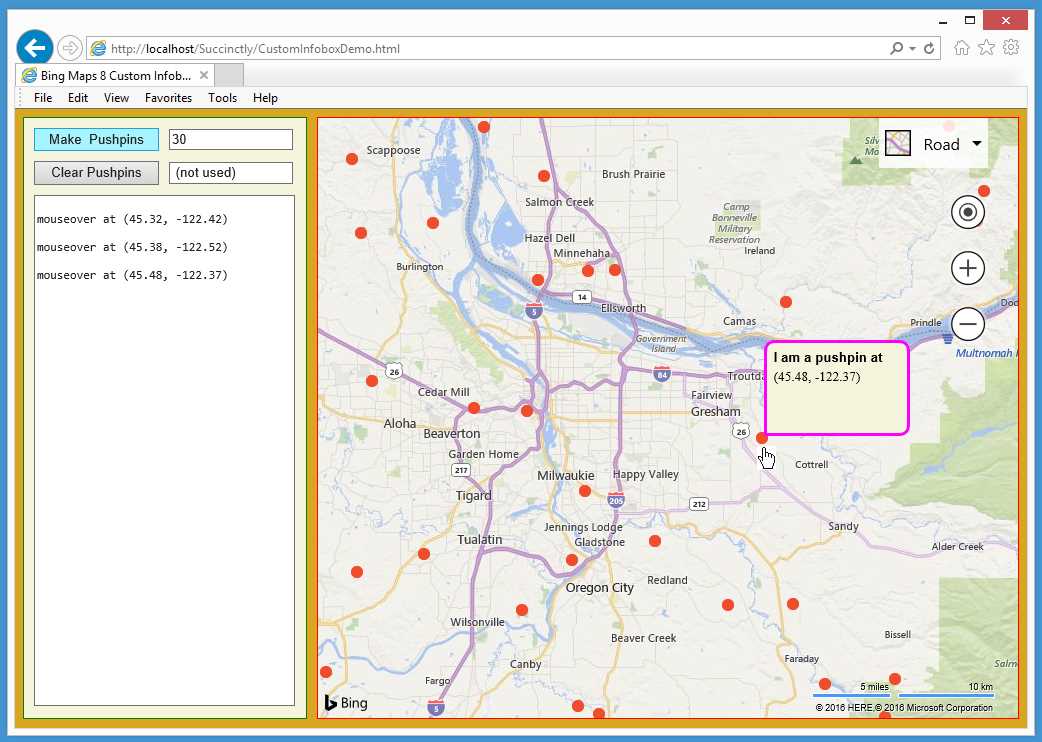Click the zoom in plus icon
This screenshot has width=1042, height=742.
click(x=966, y=267)
